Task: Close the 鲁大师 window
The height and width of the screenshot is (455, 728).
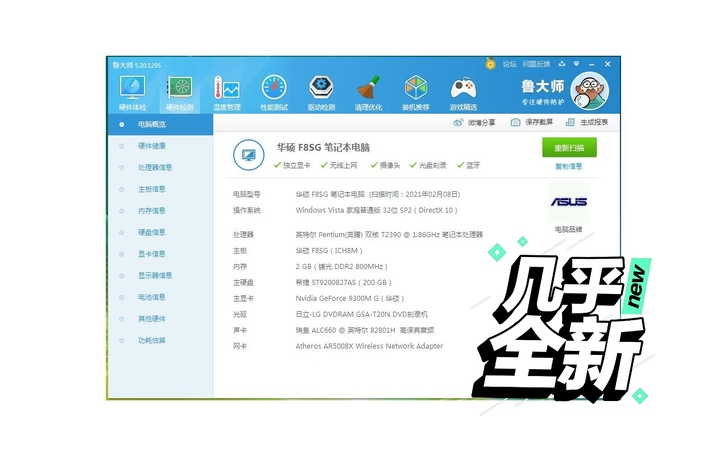Action: tap(607, 64)
